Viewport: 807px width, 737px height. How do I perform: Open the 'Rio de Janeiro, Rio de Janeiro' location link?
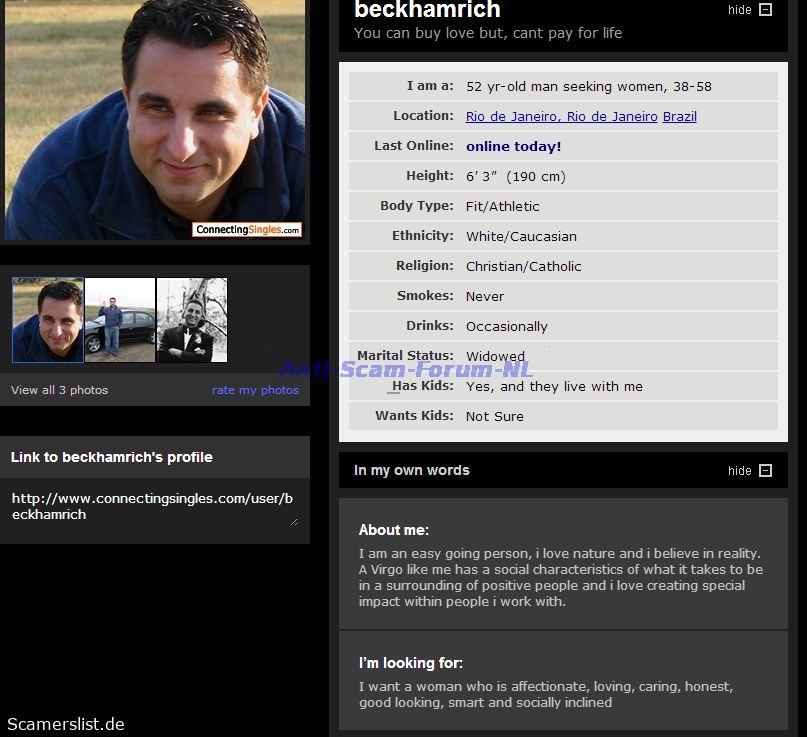561,117
